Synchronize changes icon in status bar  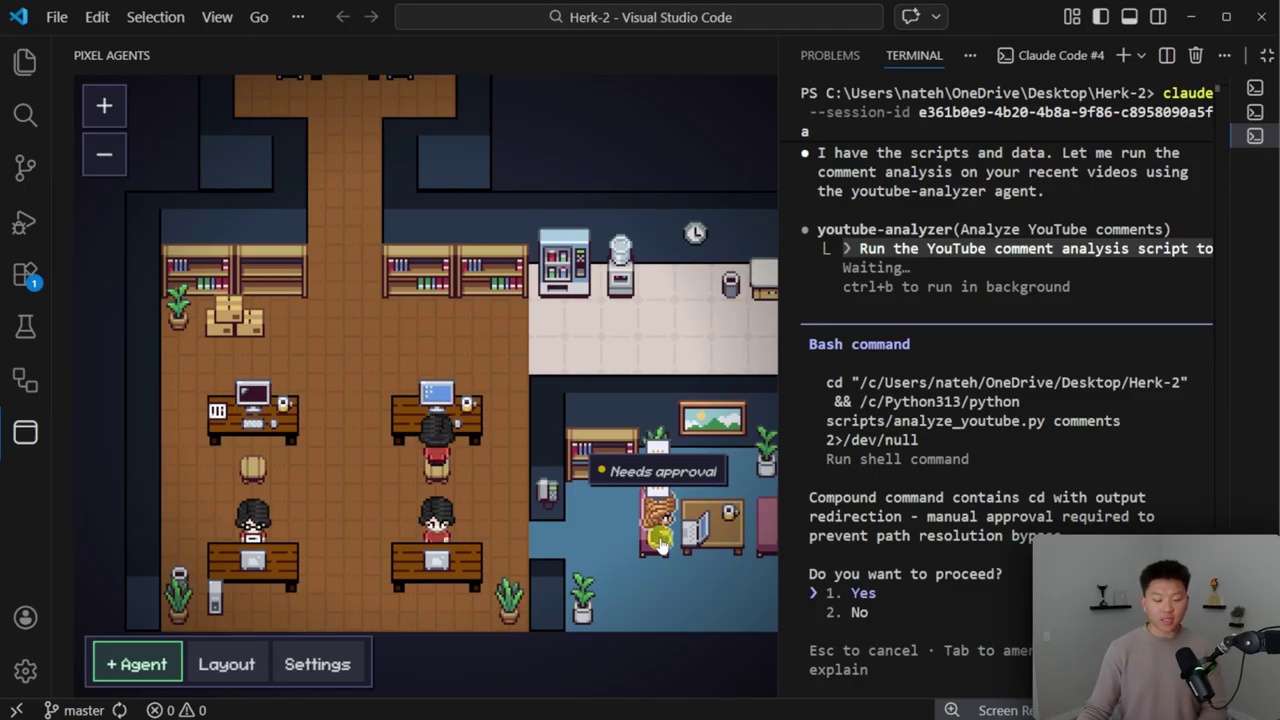click(x=119, y=710)
